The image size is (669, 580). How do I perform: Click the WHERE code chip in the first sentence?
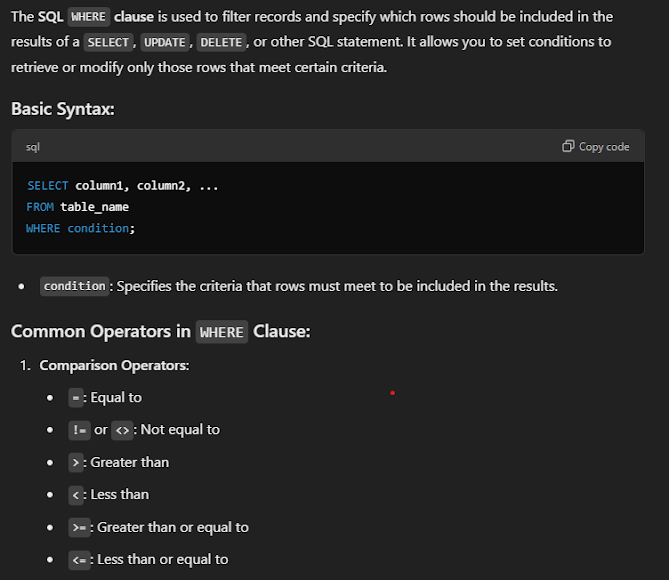[88, 17]
